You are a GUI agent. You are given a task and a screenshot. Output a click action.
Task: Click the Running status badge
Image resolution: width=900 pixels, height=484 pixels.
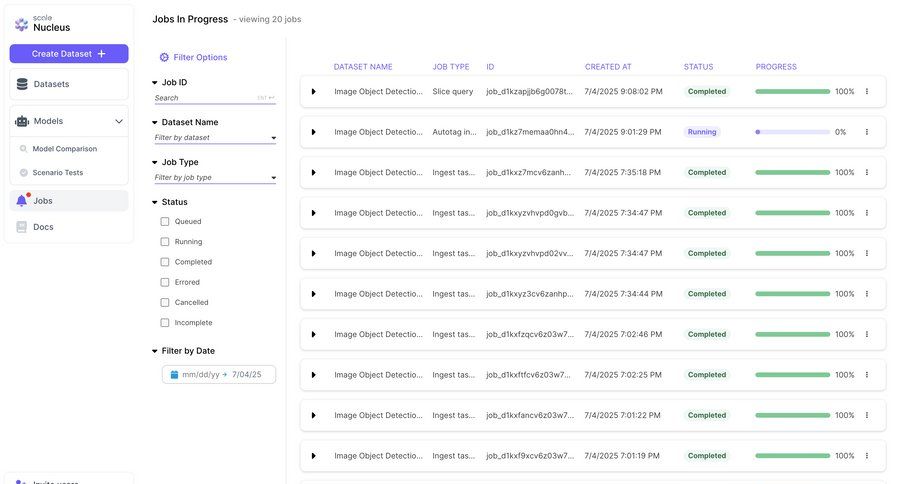702,132
